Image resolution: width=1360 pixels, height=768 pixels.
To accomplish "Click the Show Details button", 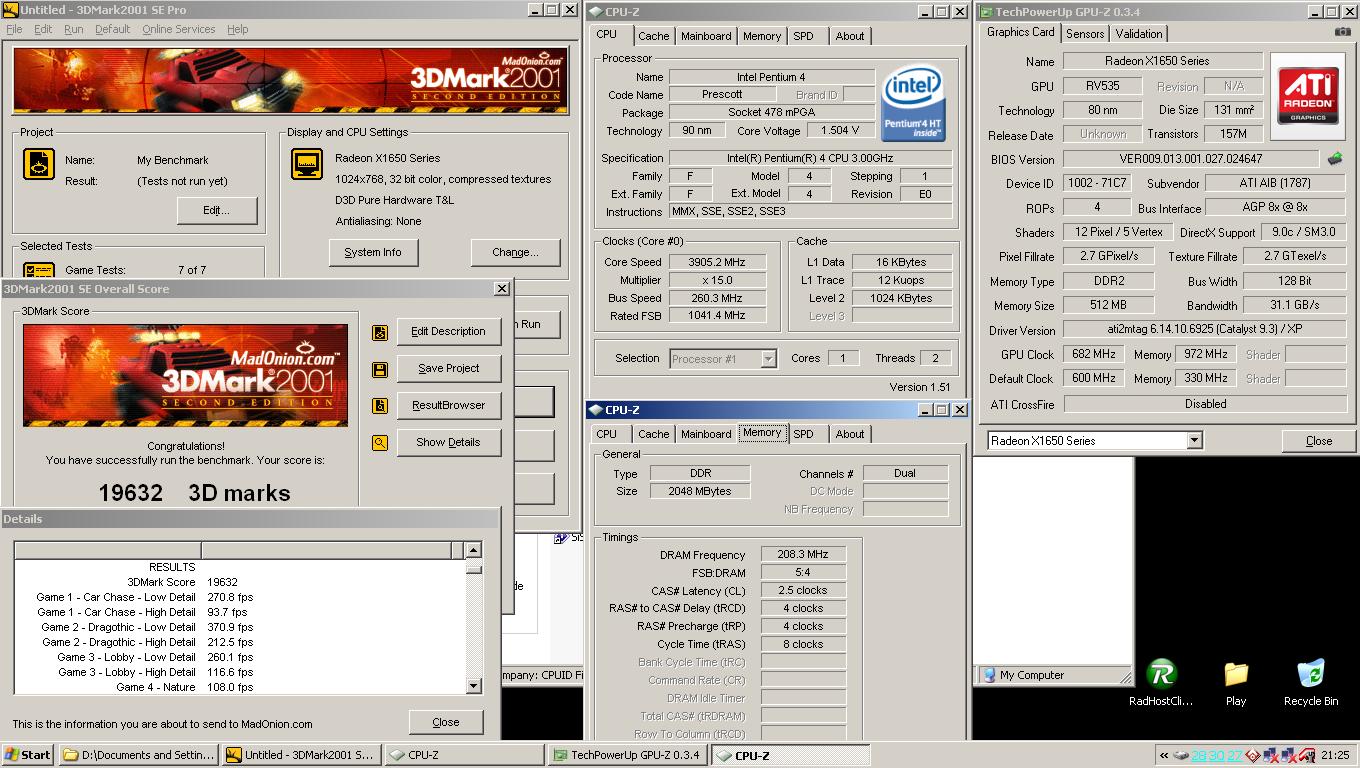I will [x=449, y=443].
